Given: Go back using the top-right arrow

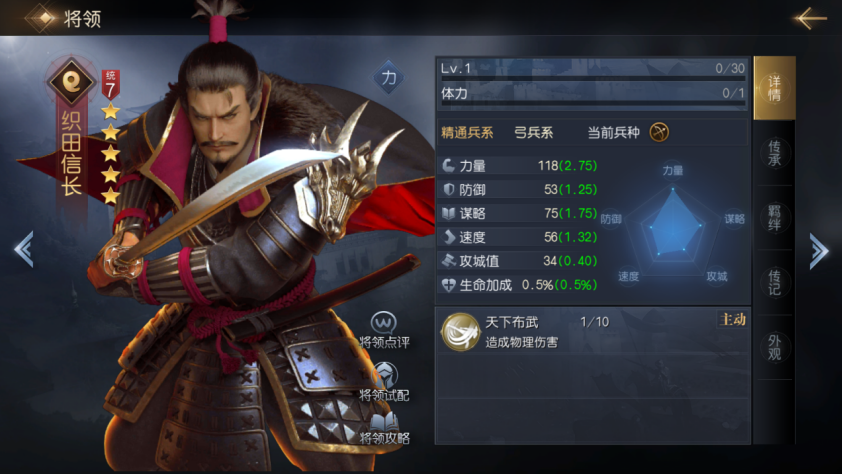Looking at the screenshot, I should 810,18.
